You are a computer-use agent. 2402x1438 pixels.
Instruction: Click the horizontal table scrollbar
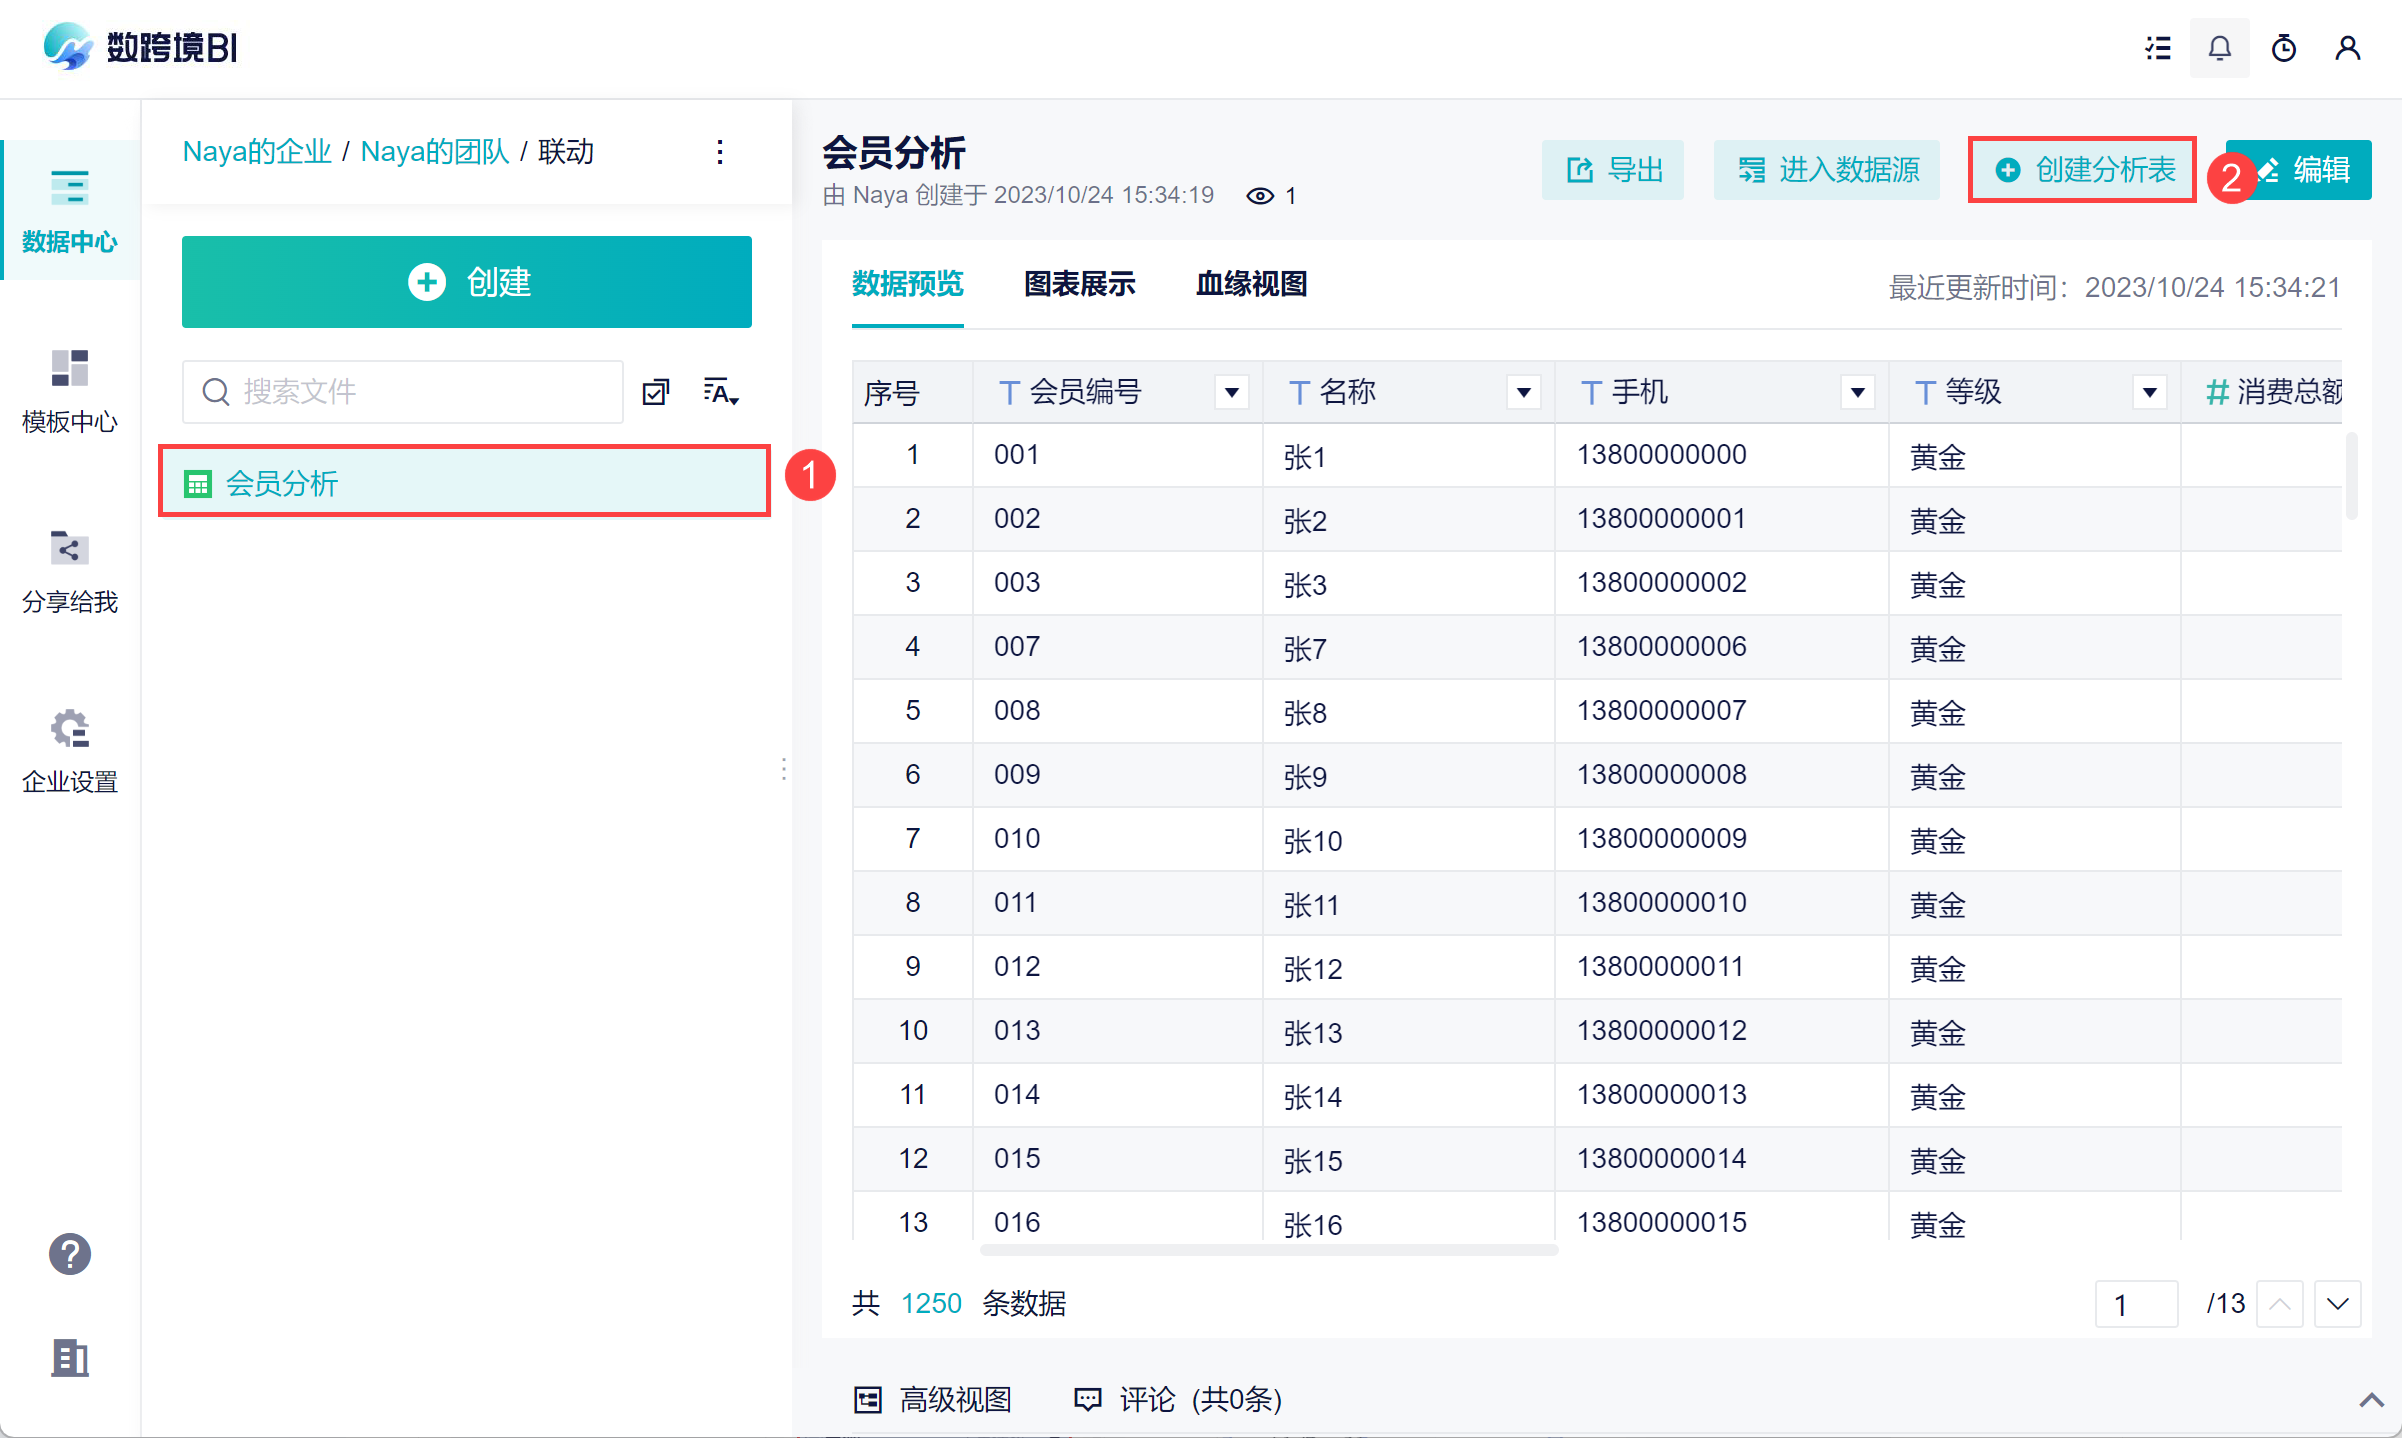click(x=1268, y=1250)
